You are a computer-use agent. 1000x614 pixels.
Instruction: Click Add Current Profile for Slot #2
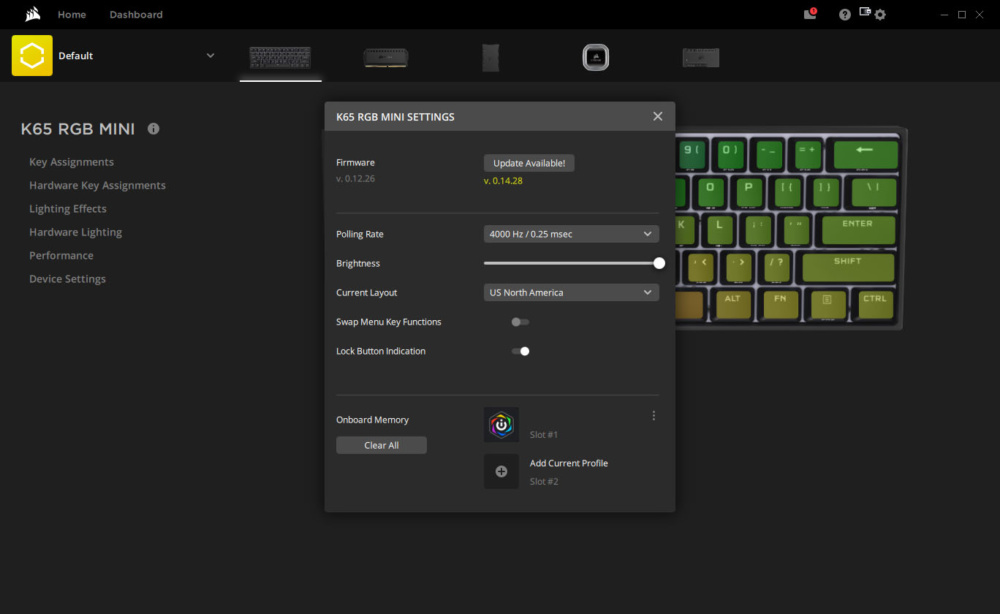click(x=568, y=463)
